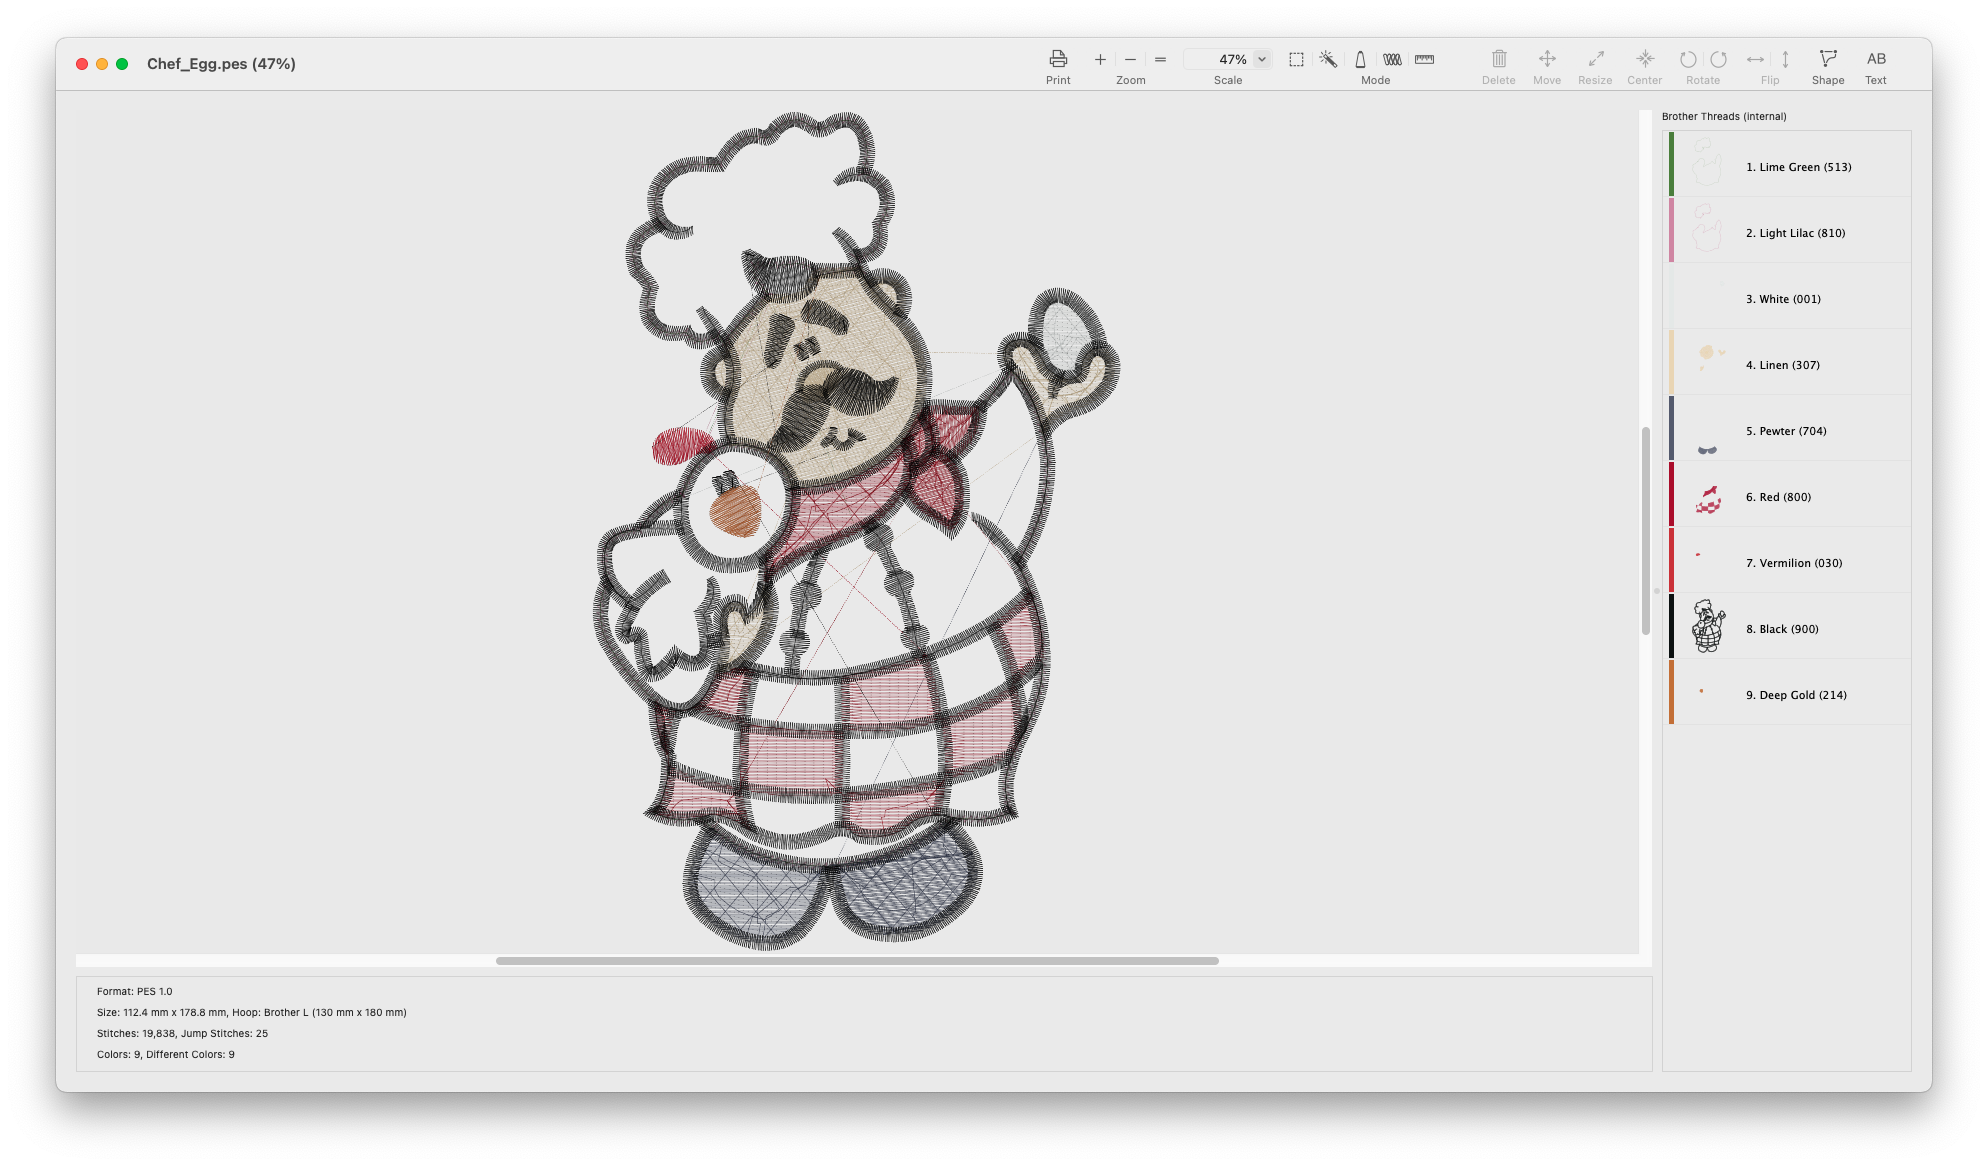Open the Text tool

coord(1875,59)
